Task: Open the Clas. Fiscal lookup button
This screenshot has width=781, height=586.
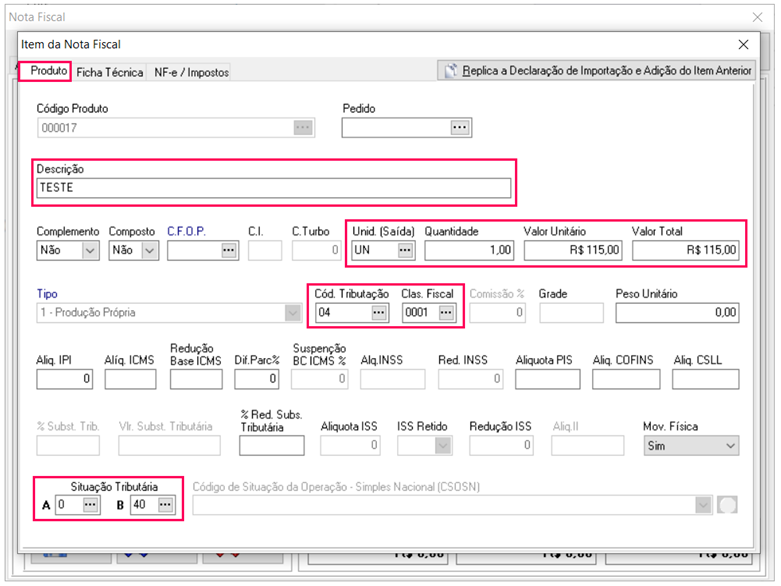Action: click(446, 313)
